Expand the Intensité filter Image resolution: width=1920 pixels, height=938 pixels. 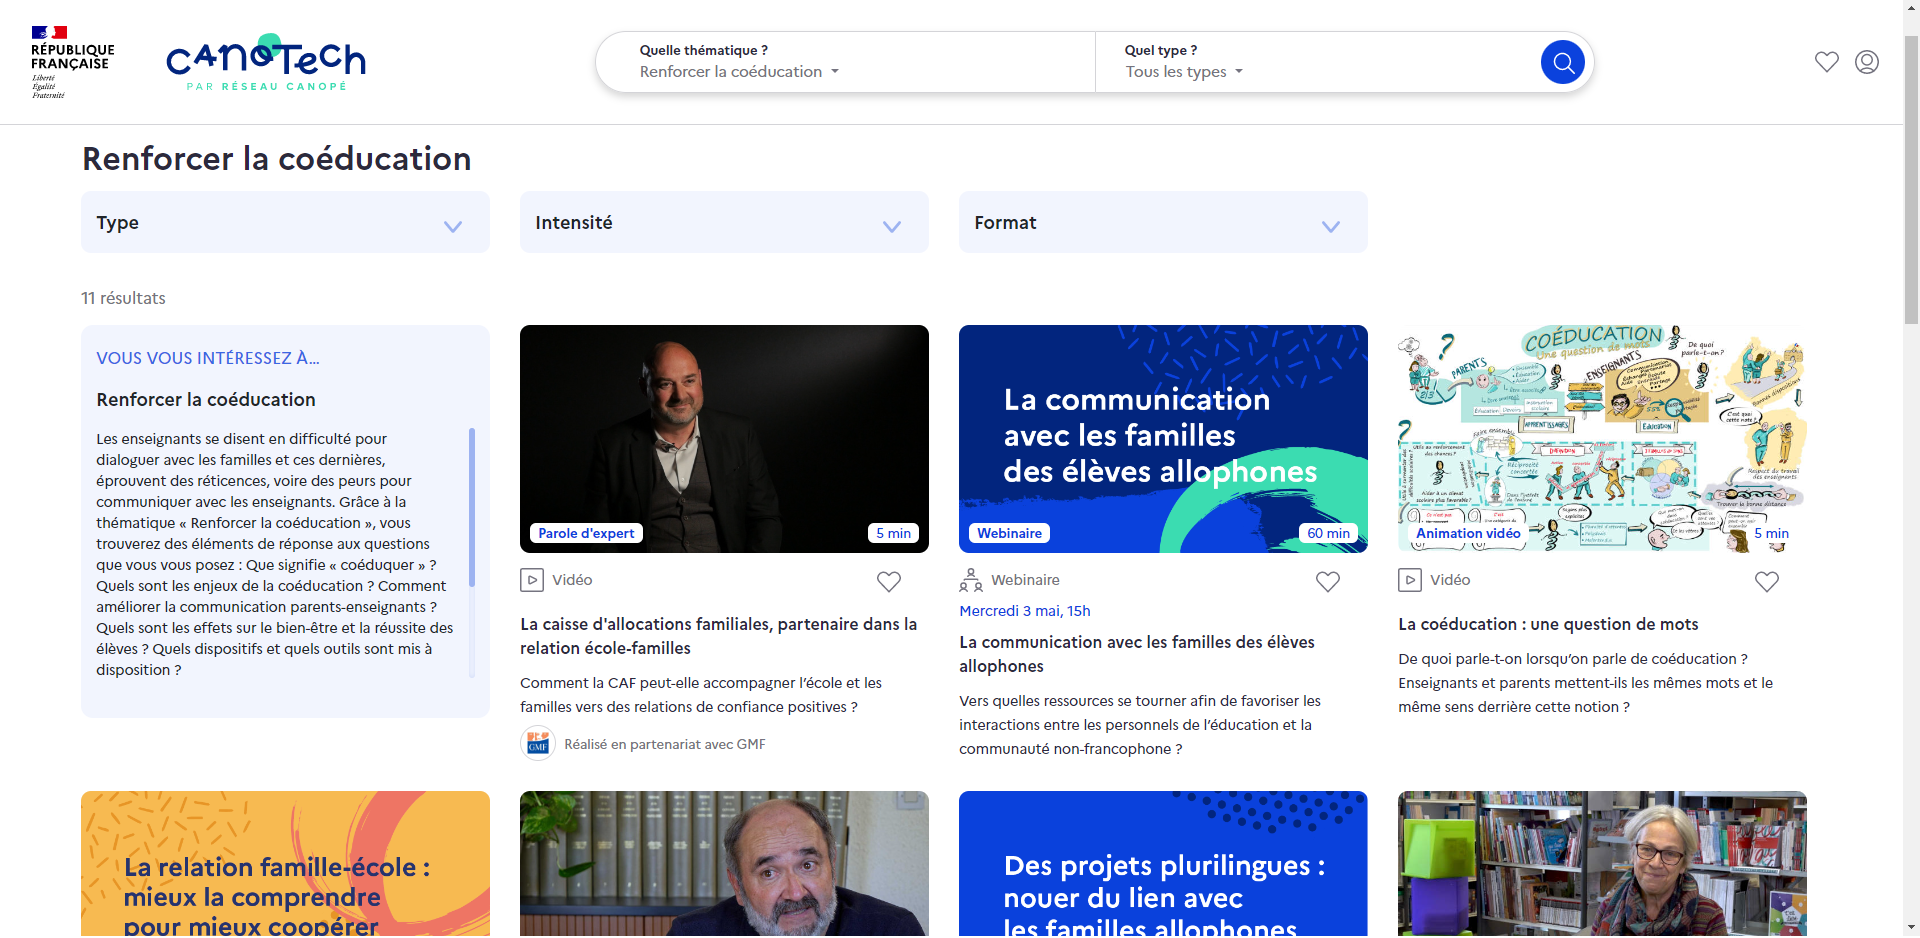click(x=724, y=222)
